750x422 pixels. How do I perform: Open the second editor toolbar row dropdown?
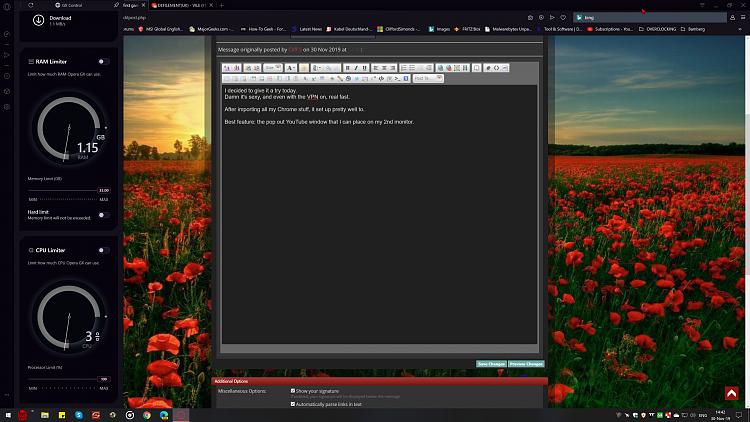[x=428, y=78]
